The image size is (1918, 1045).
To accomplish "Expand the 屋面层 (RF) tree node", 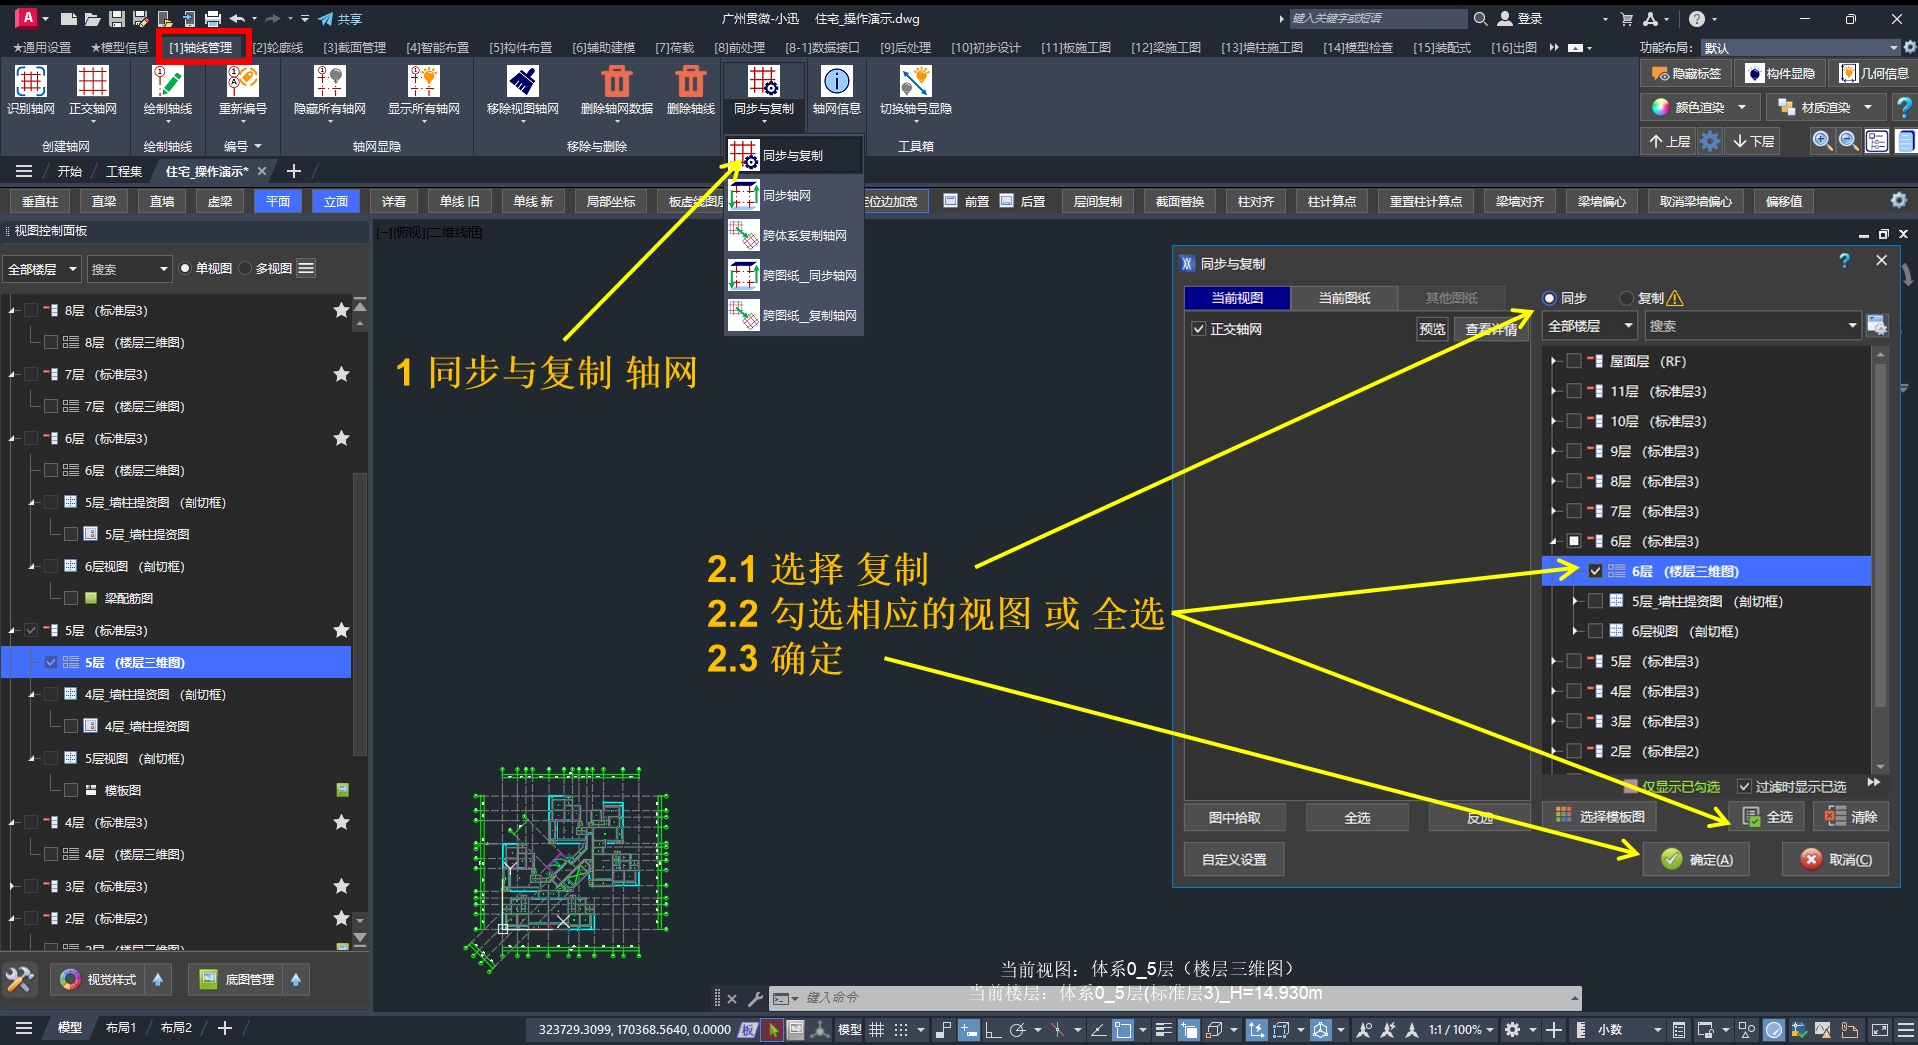I will pyautogui.click(x=1554, y=361).
